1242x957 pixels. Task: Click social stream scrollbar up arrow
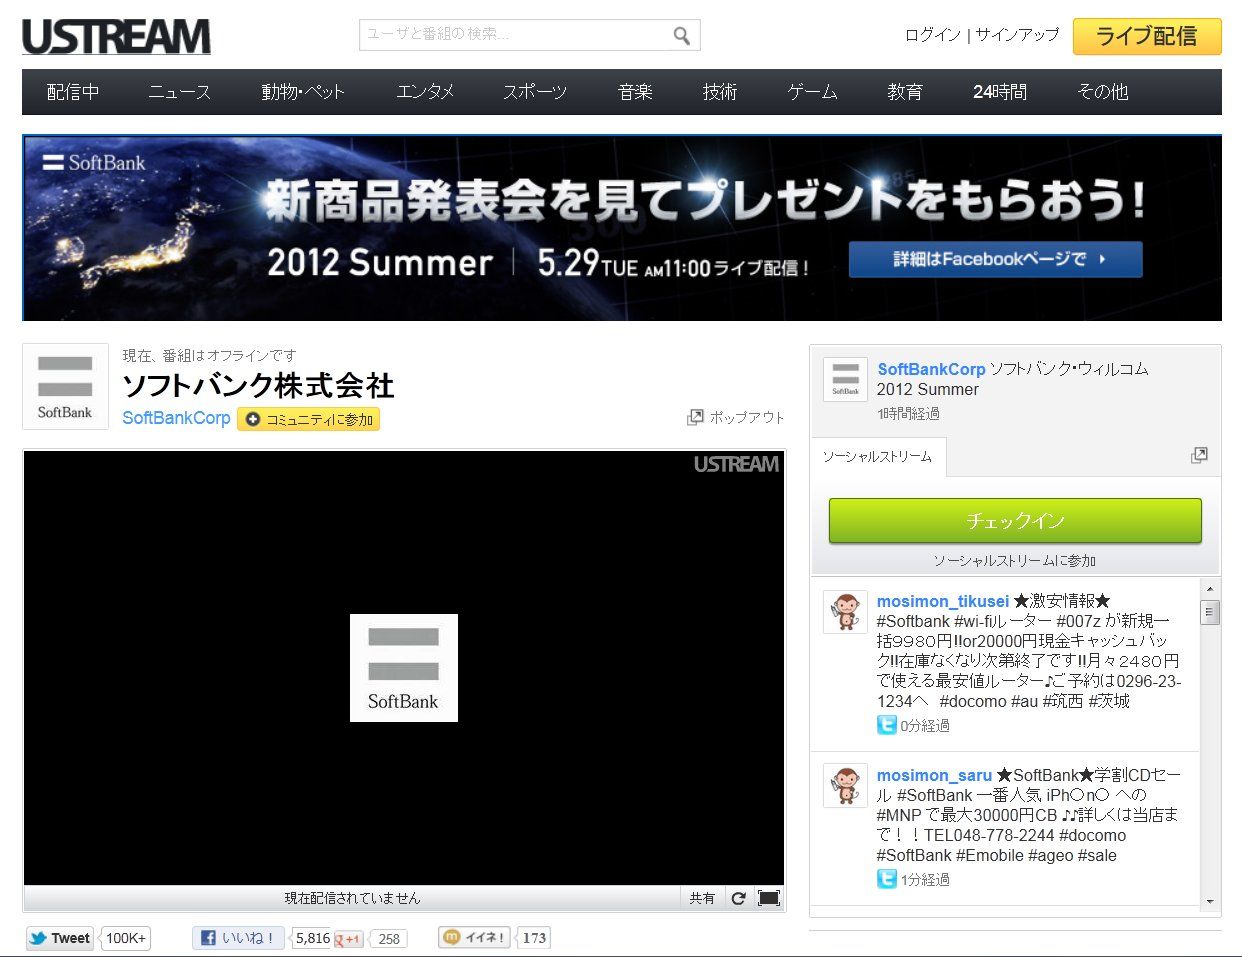[x=1210, y=589]
